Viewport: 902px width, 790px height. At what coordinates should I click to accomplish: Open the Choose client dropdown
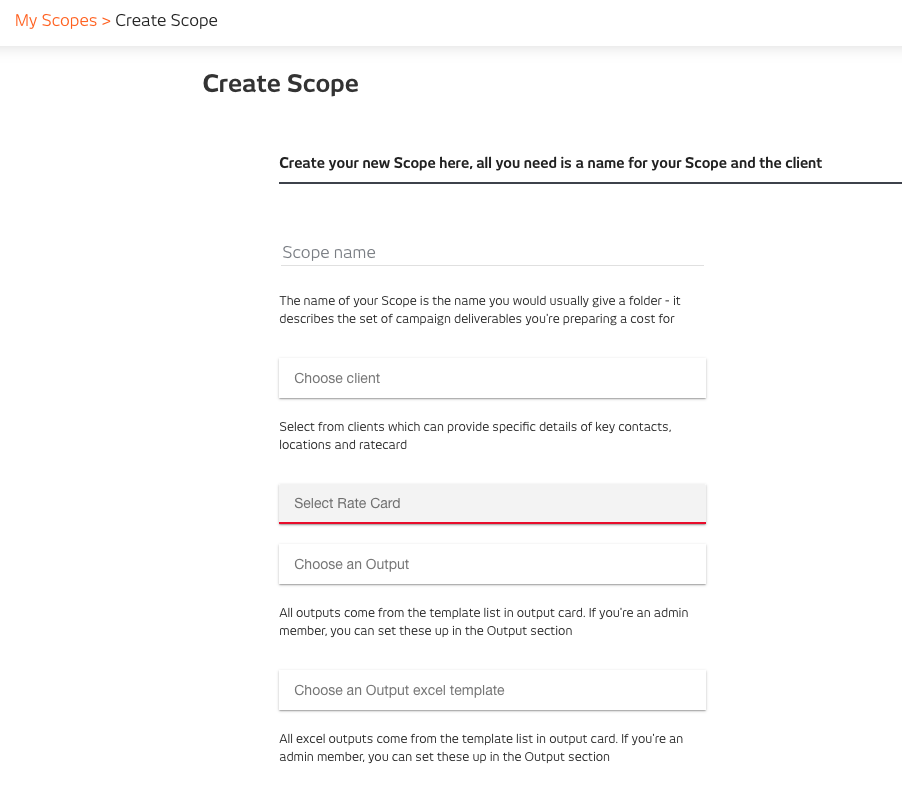(x=492, y=378)
